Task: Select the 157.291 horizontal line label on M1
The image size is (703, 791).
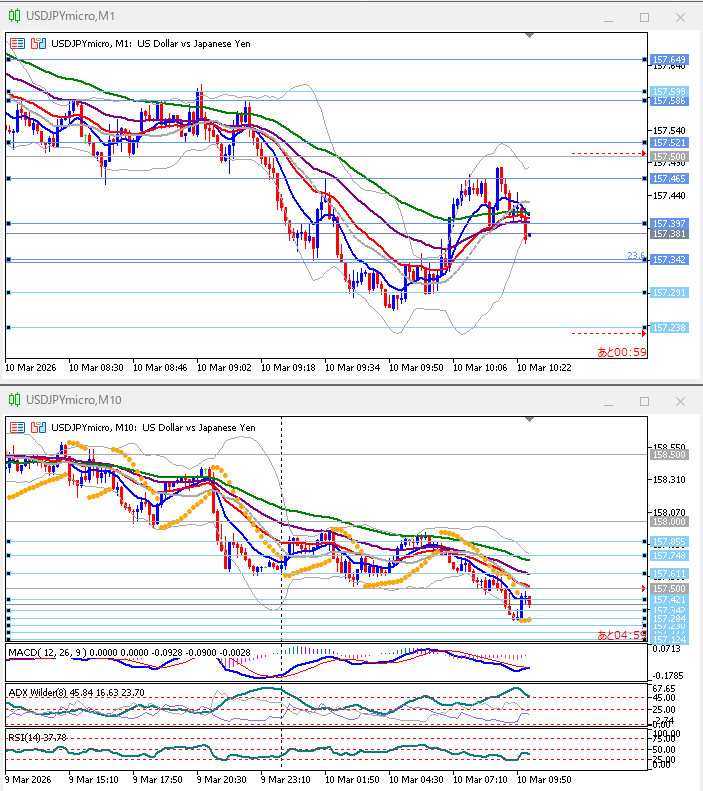Action: pos(667,292)
